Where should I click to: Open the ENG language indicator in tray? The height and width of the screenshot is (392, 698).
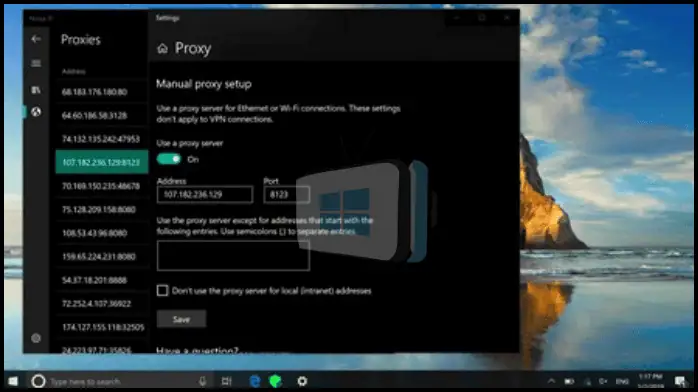tap(622, 382)
